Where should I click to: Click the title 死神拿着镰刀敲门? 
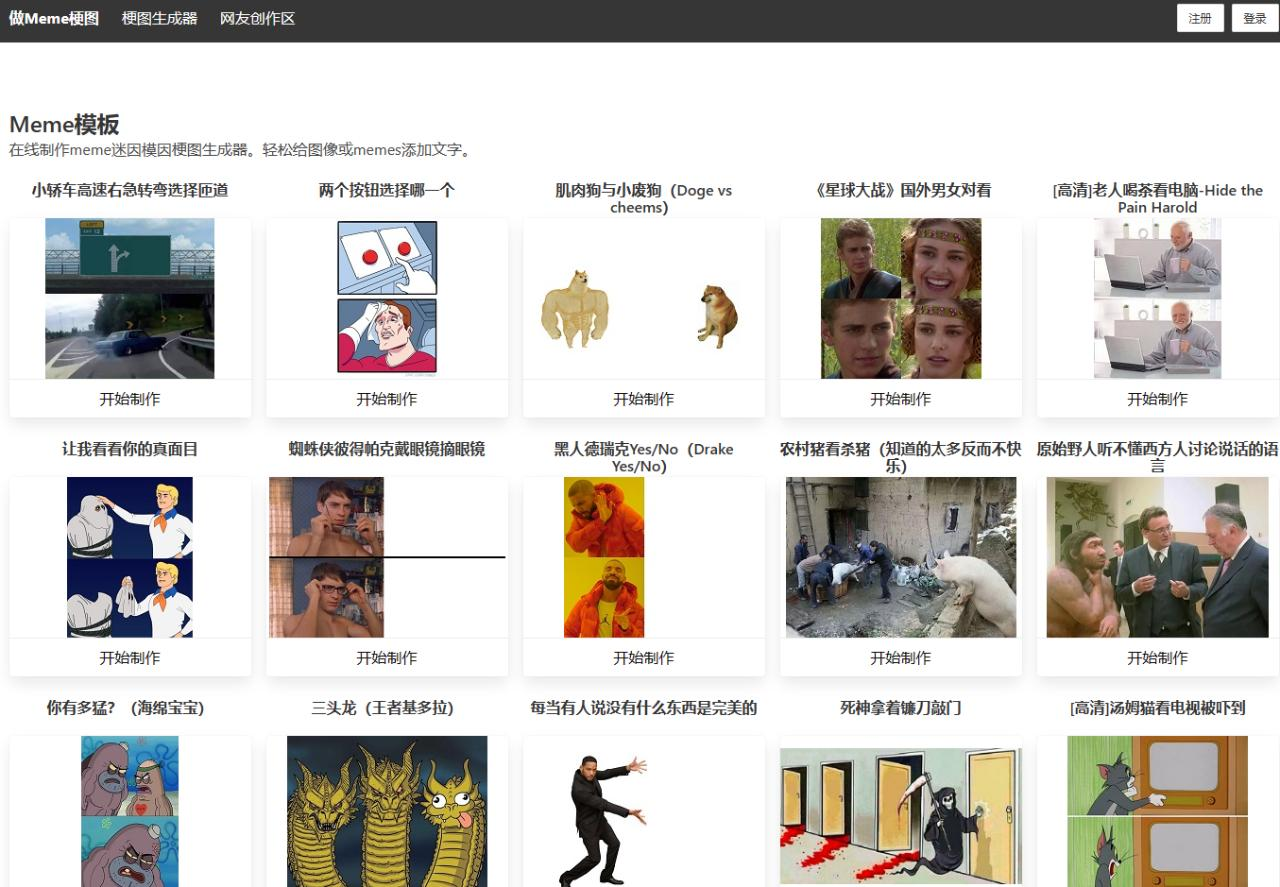click(x=901, y=708)
